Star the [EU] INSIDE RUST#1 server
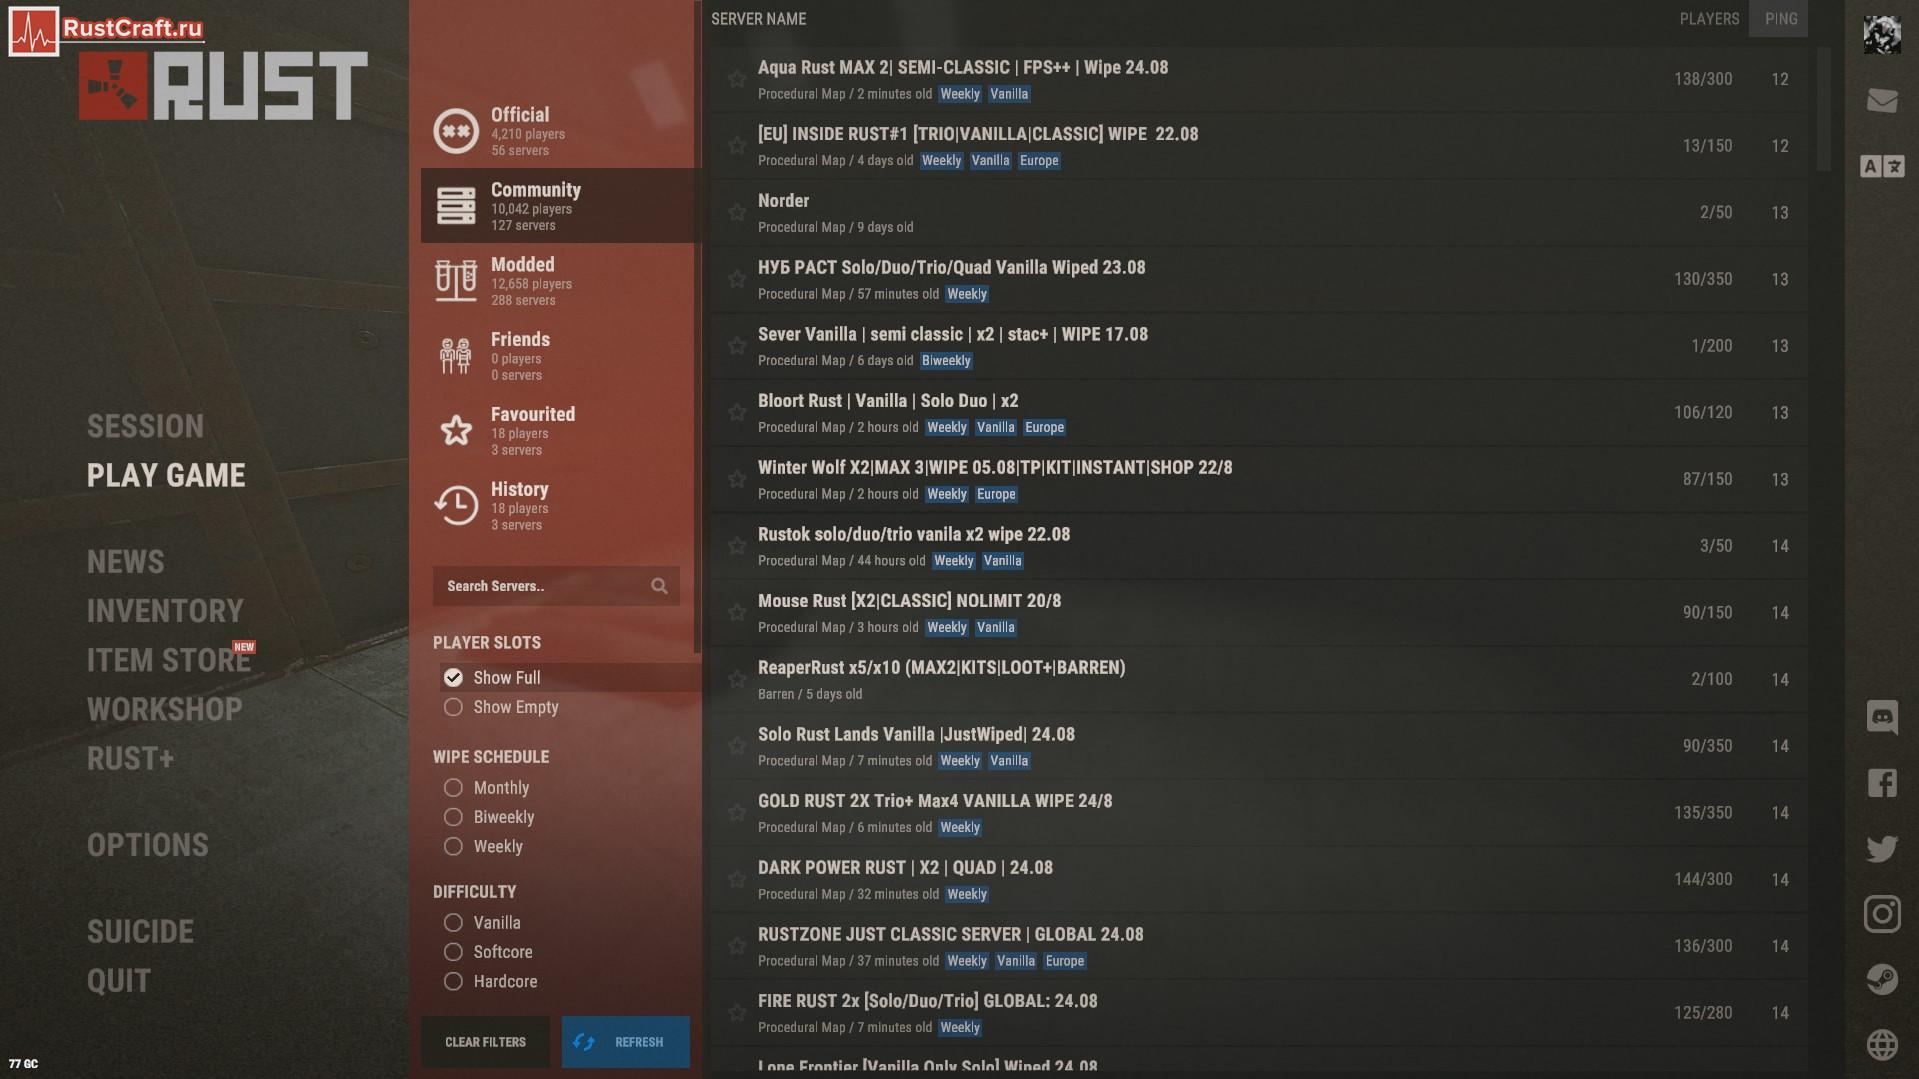1919x1079 pixels. pyautogui.click(x=737, y=146)
